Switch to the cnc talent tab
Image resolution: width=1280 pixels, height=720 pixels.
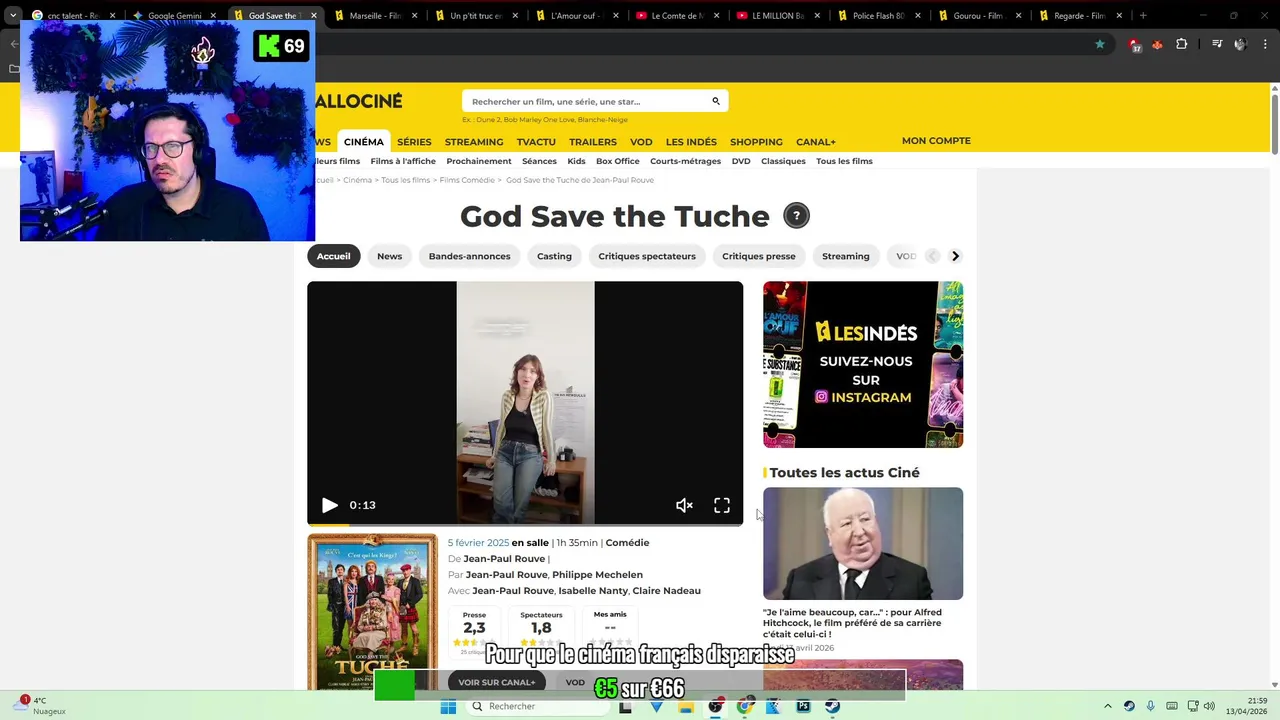[72, 16]
